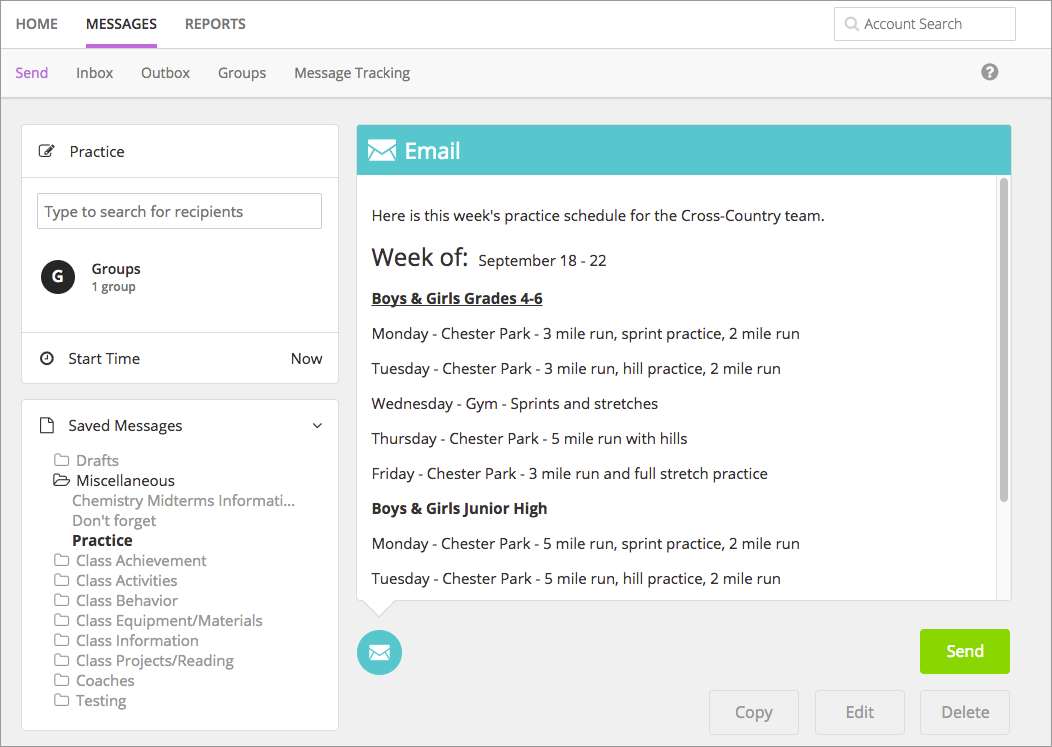
Task: Expand the Coaches folder
Action: 105,681
